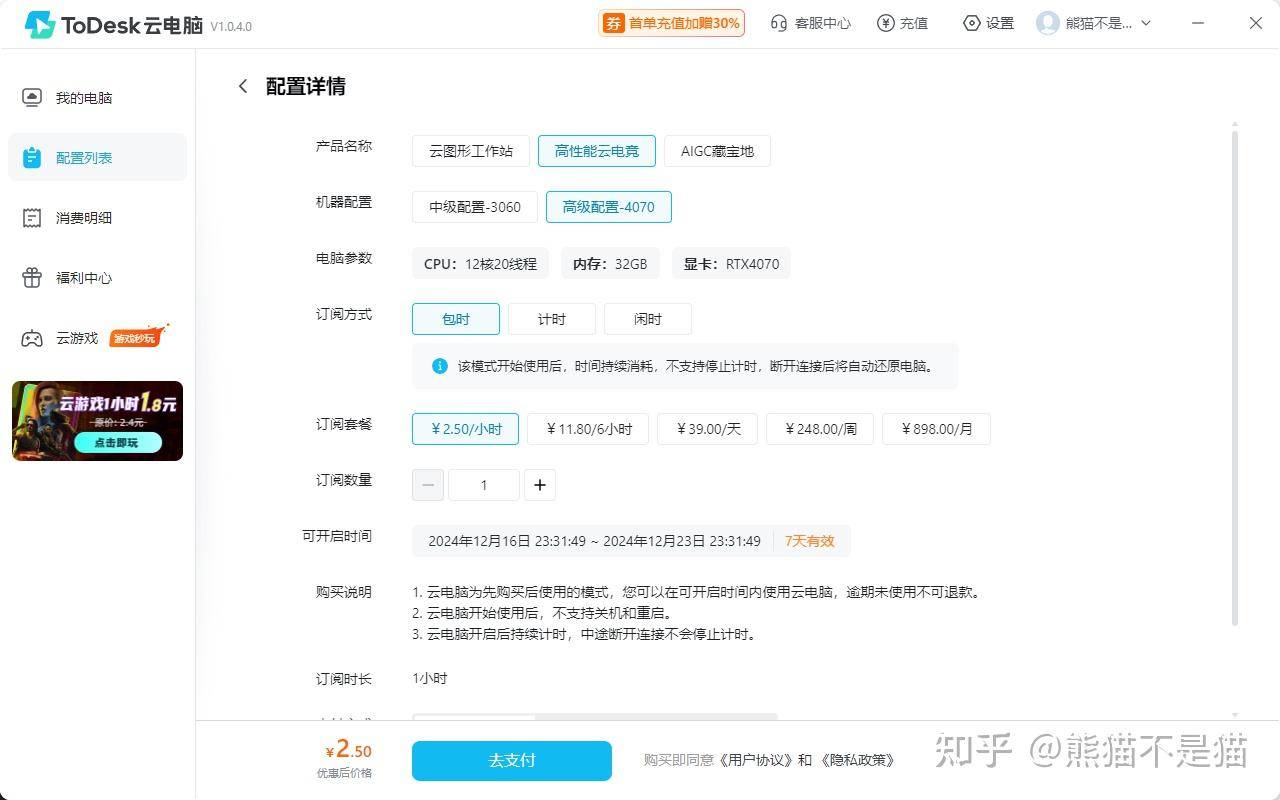Open 云游戏 sidebar item
Image resolution: width=1280 pixels, height=800 pixels.
tap(97, 338)
